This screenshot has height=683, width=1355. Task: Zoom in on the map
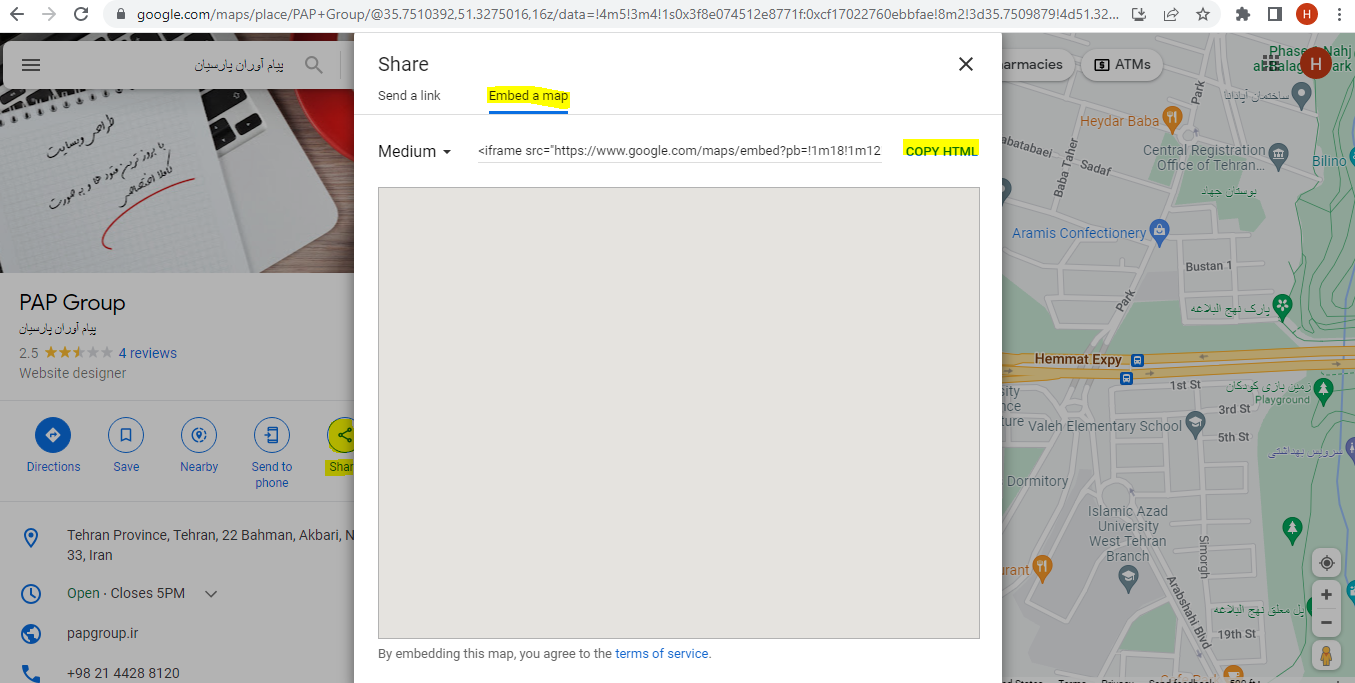(1326, 594)
